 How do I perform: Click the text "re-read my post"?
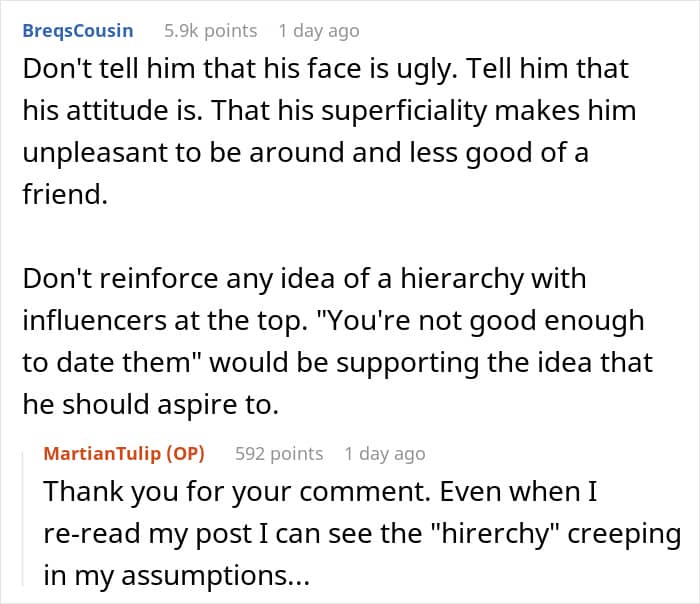(x=148, y=534)
